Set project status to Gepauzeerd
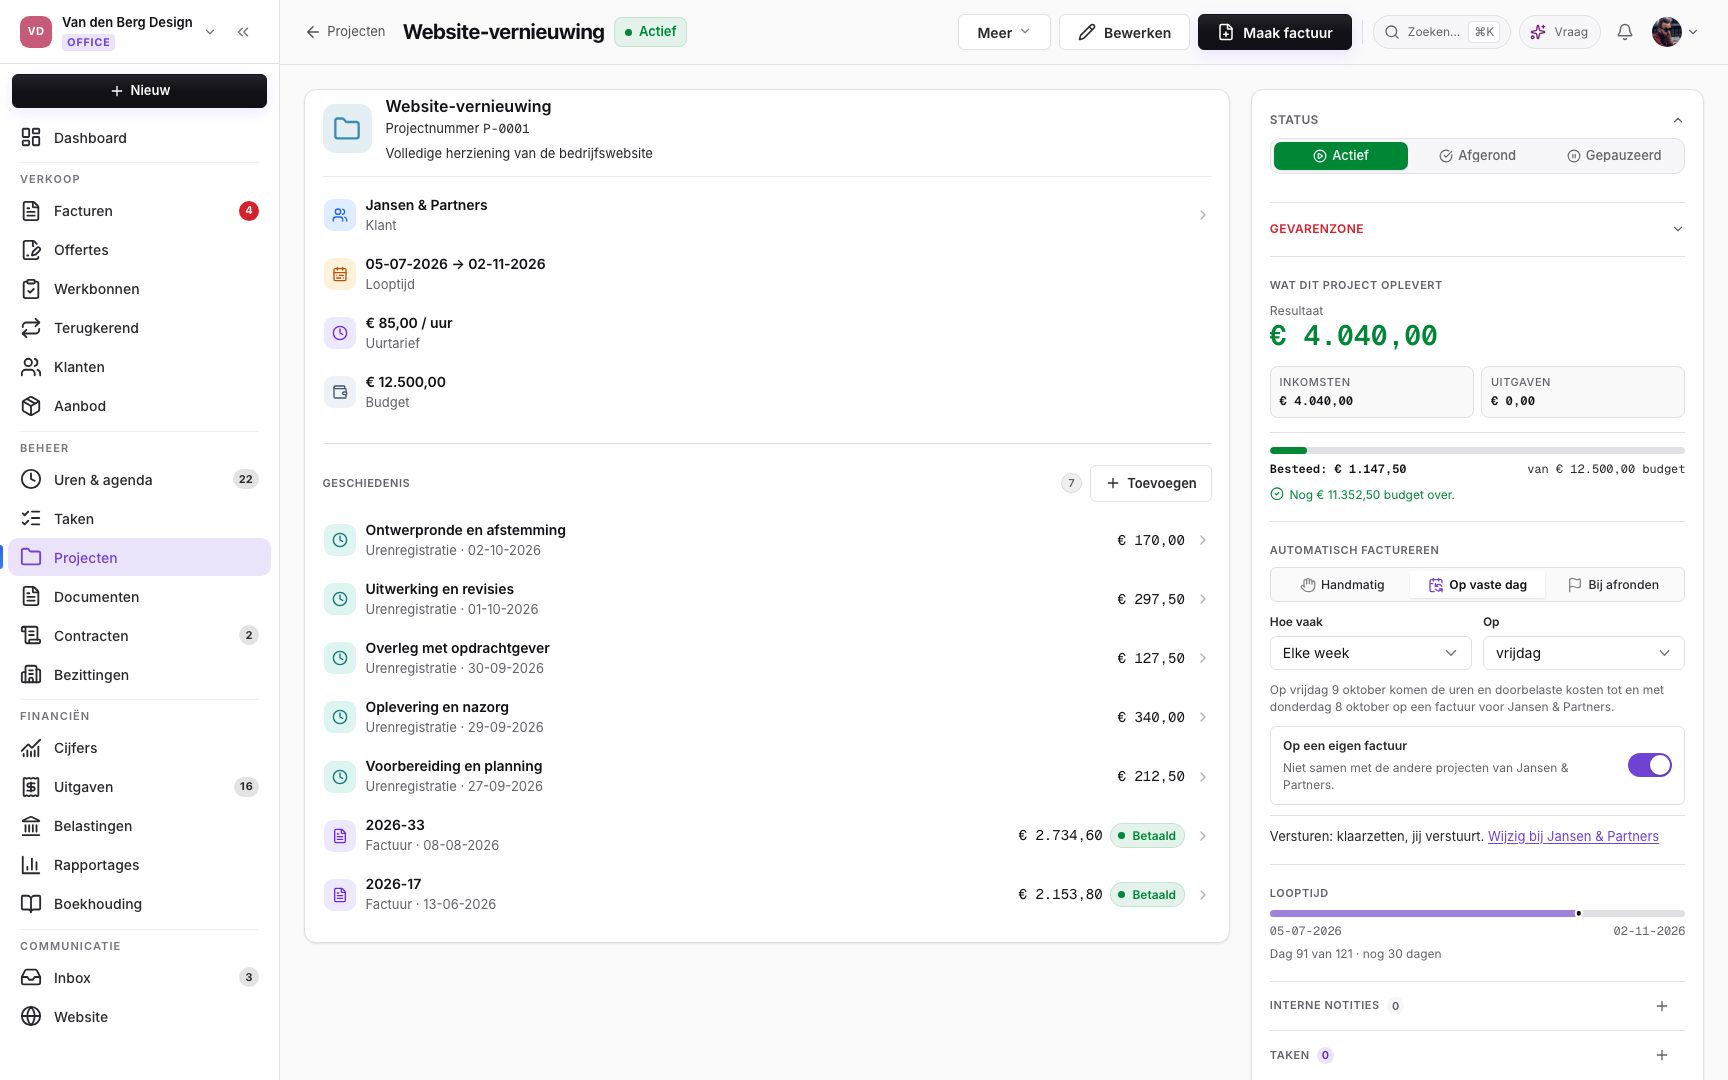Viewport: 1728px width, 1080px height. [1614, 156]
